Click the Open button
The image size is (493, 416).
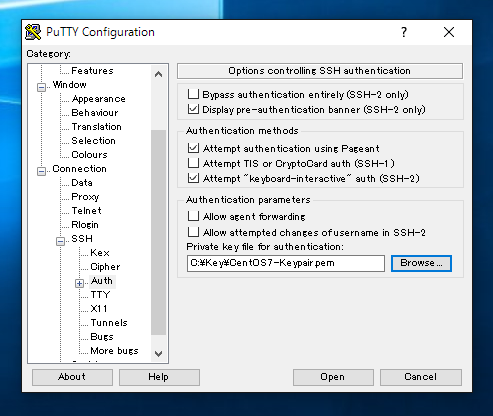pyautogui.click(x=333, y=377)
